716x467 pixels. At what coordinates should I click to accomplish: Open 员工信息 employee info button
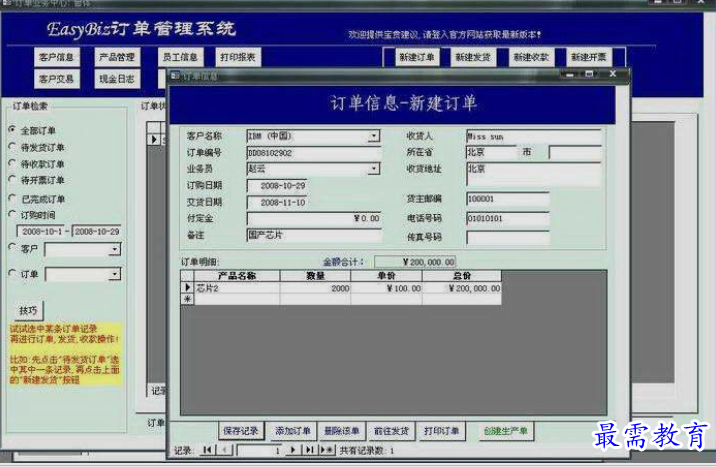pos(180,58)
